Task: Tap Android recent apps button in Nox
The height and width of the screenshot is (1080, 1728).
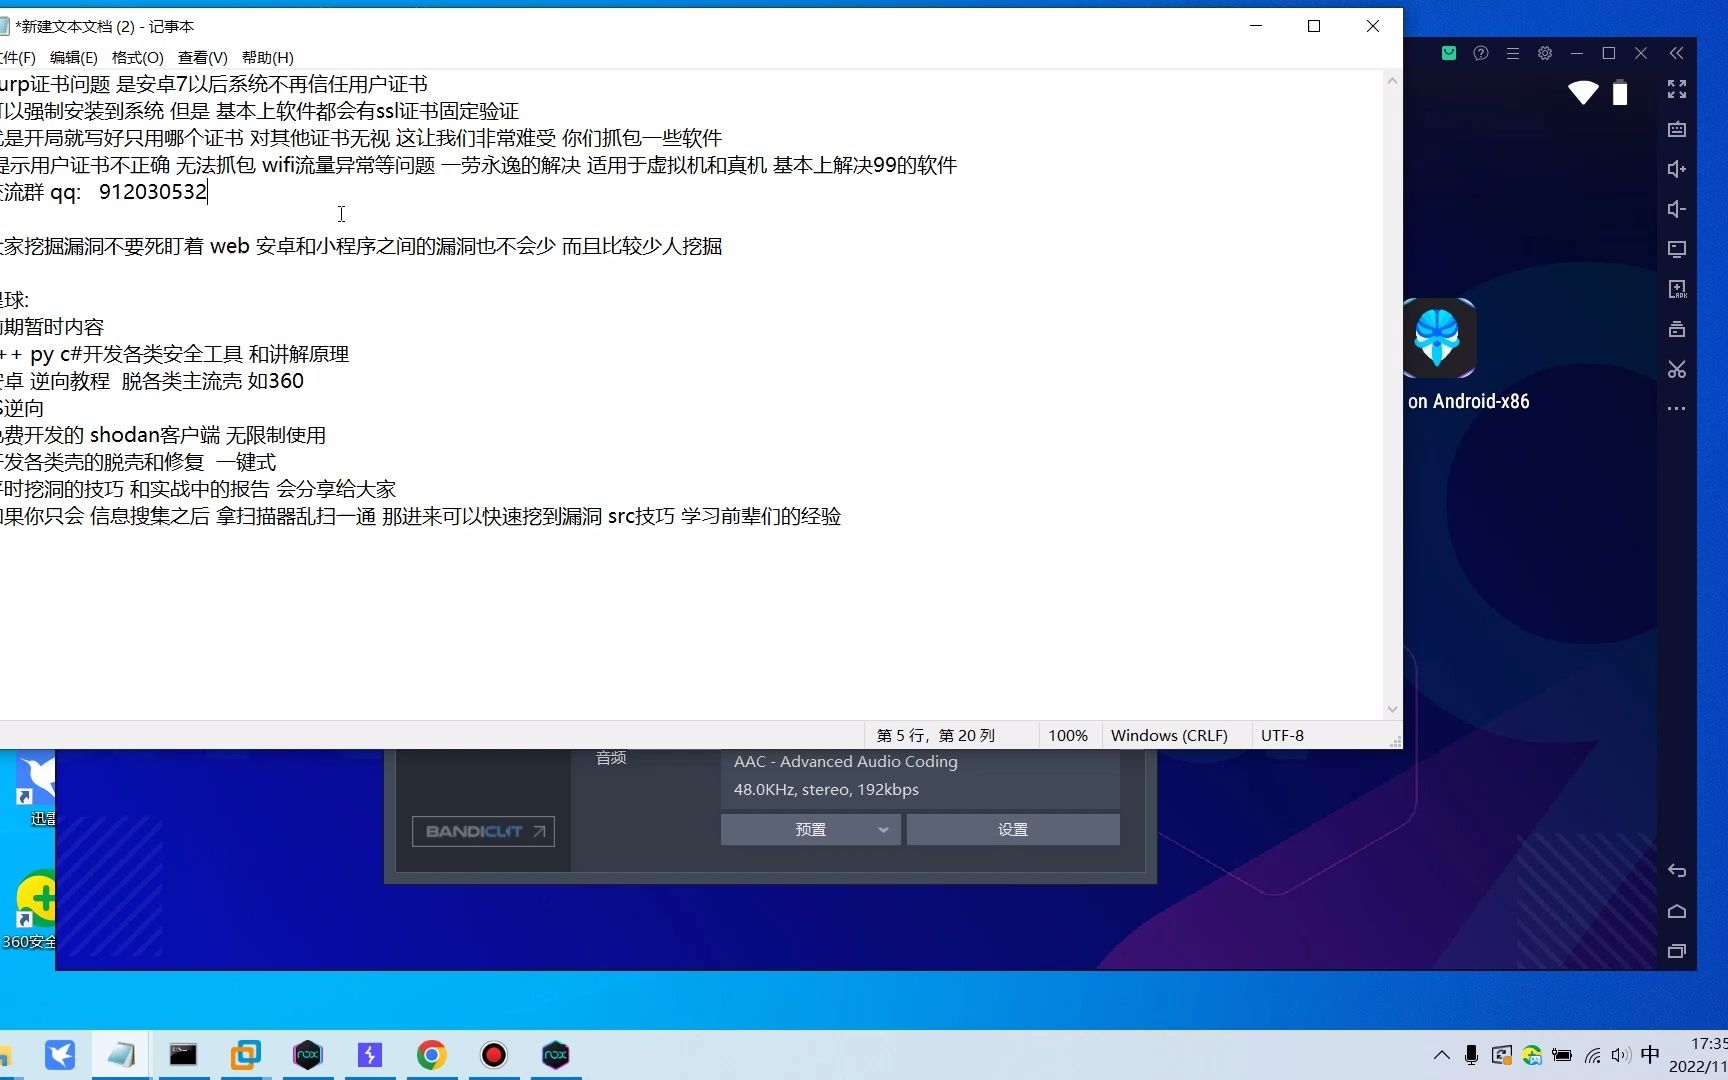Action: [1677, 951]
